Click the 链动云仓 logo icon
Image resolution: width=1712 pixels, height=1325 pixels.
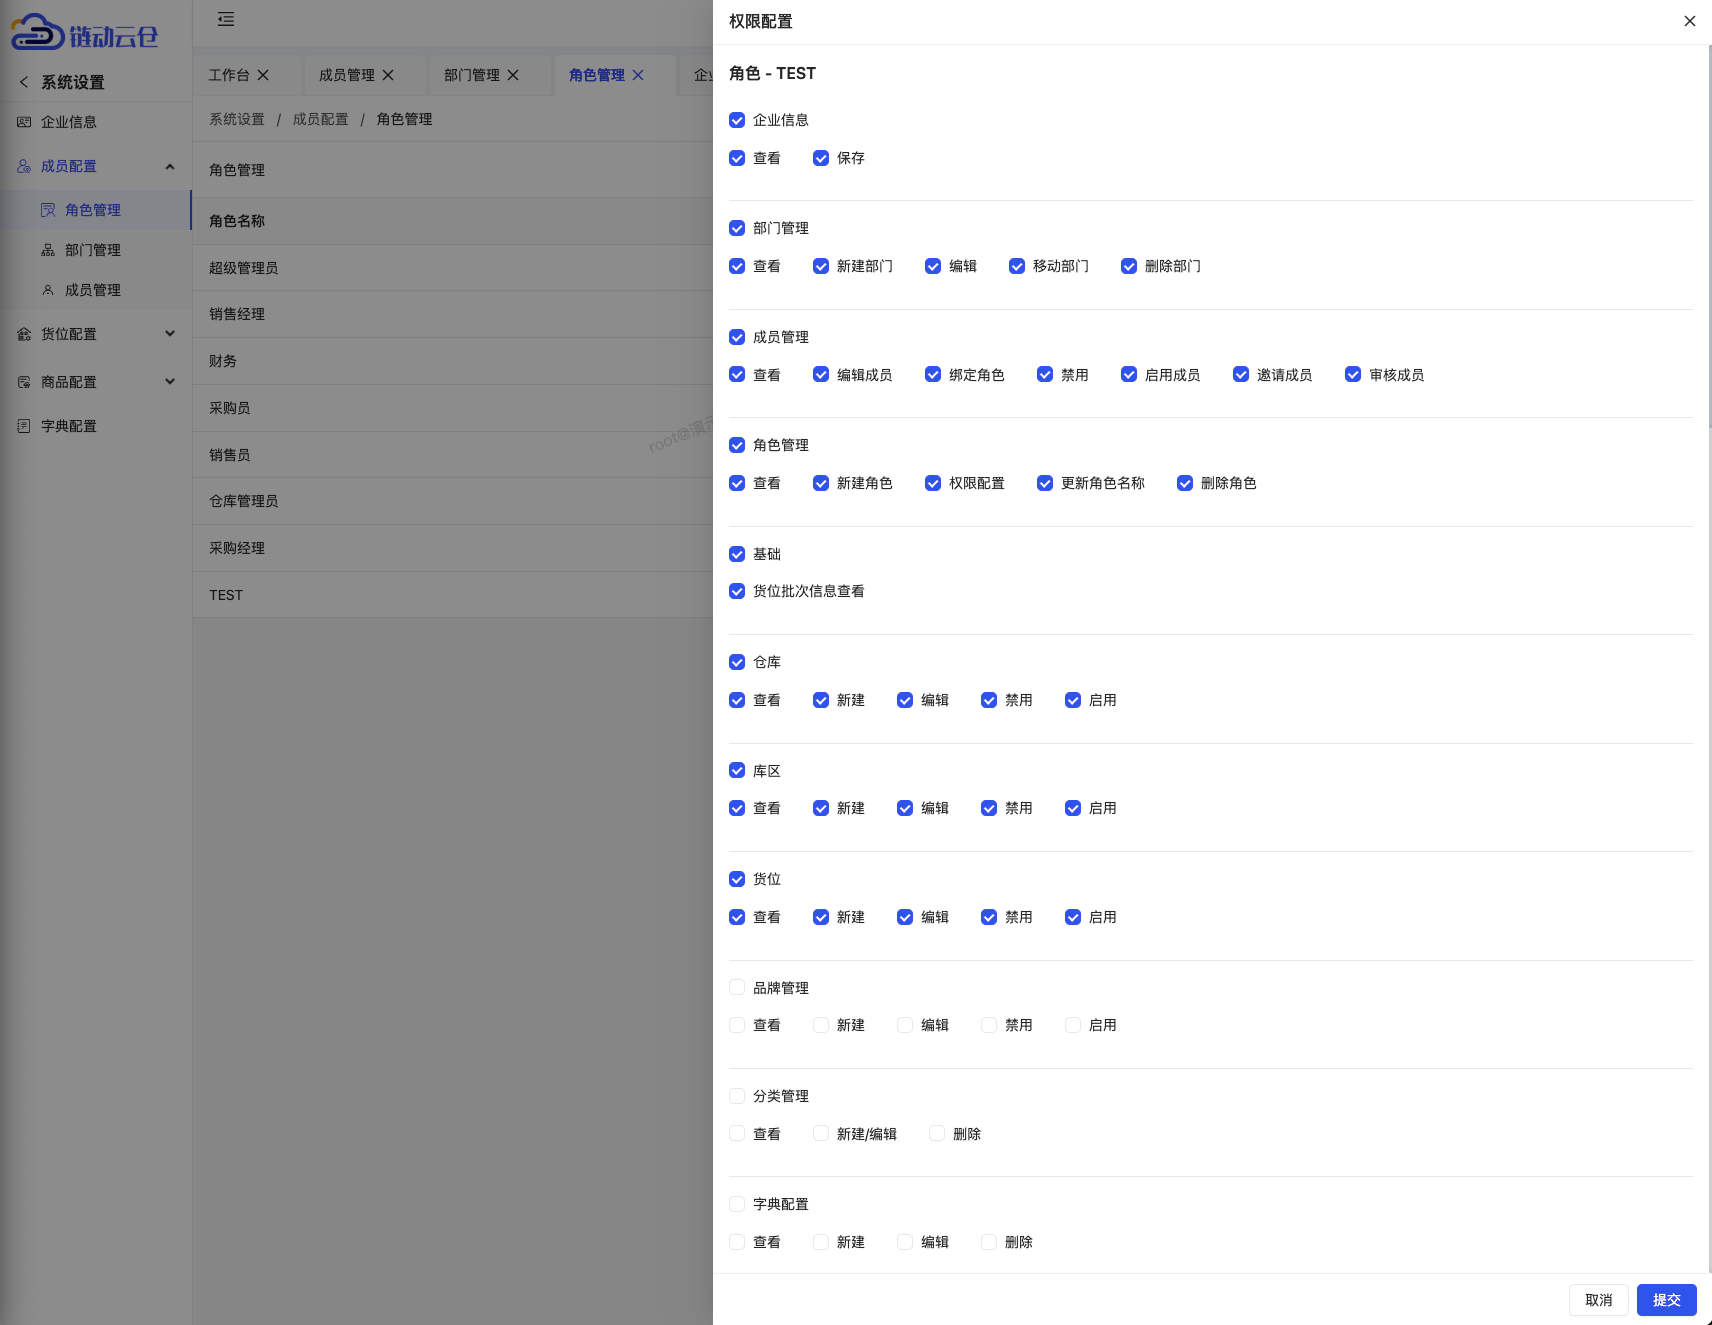[x=38, y=33]
